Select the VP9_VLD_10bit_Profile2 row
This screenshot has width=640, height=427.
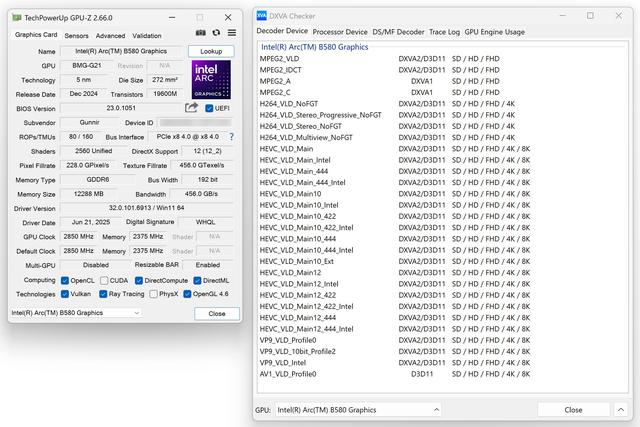442,351
